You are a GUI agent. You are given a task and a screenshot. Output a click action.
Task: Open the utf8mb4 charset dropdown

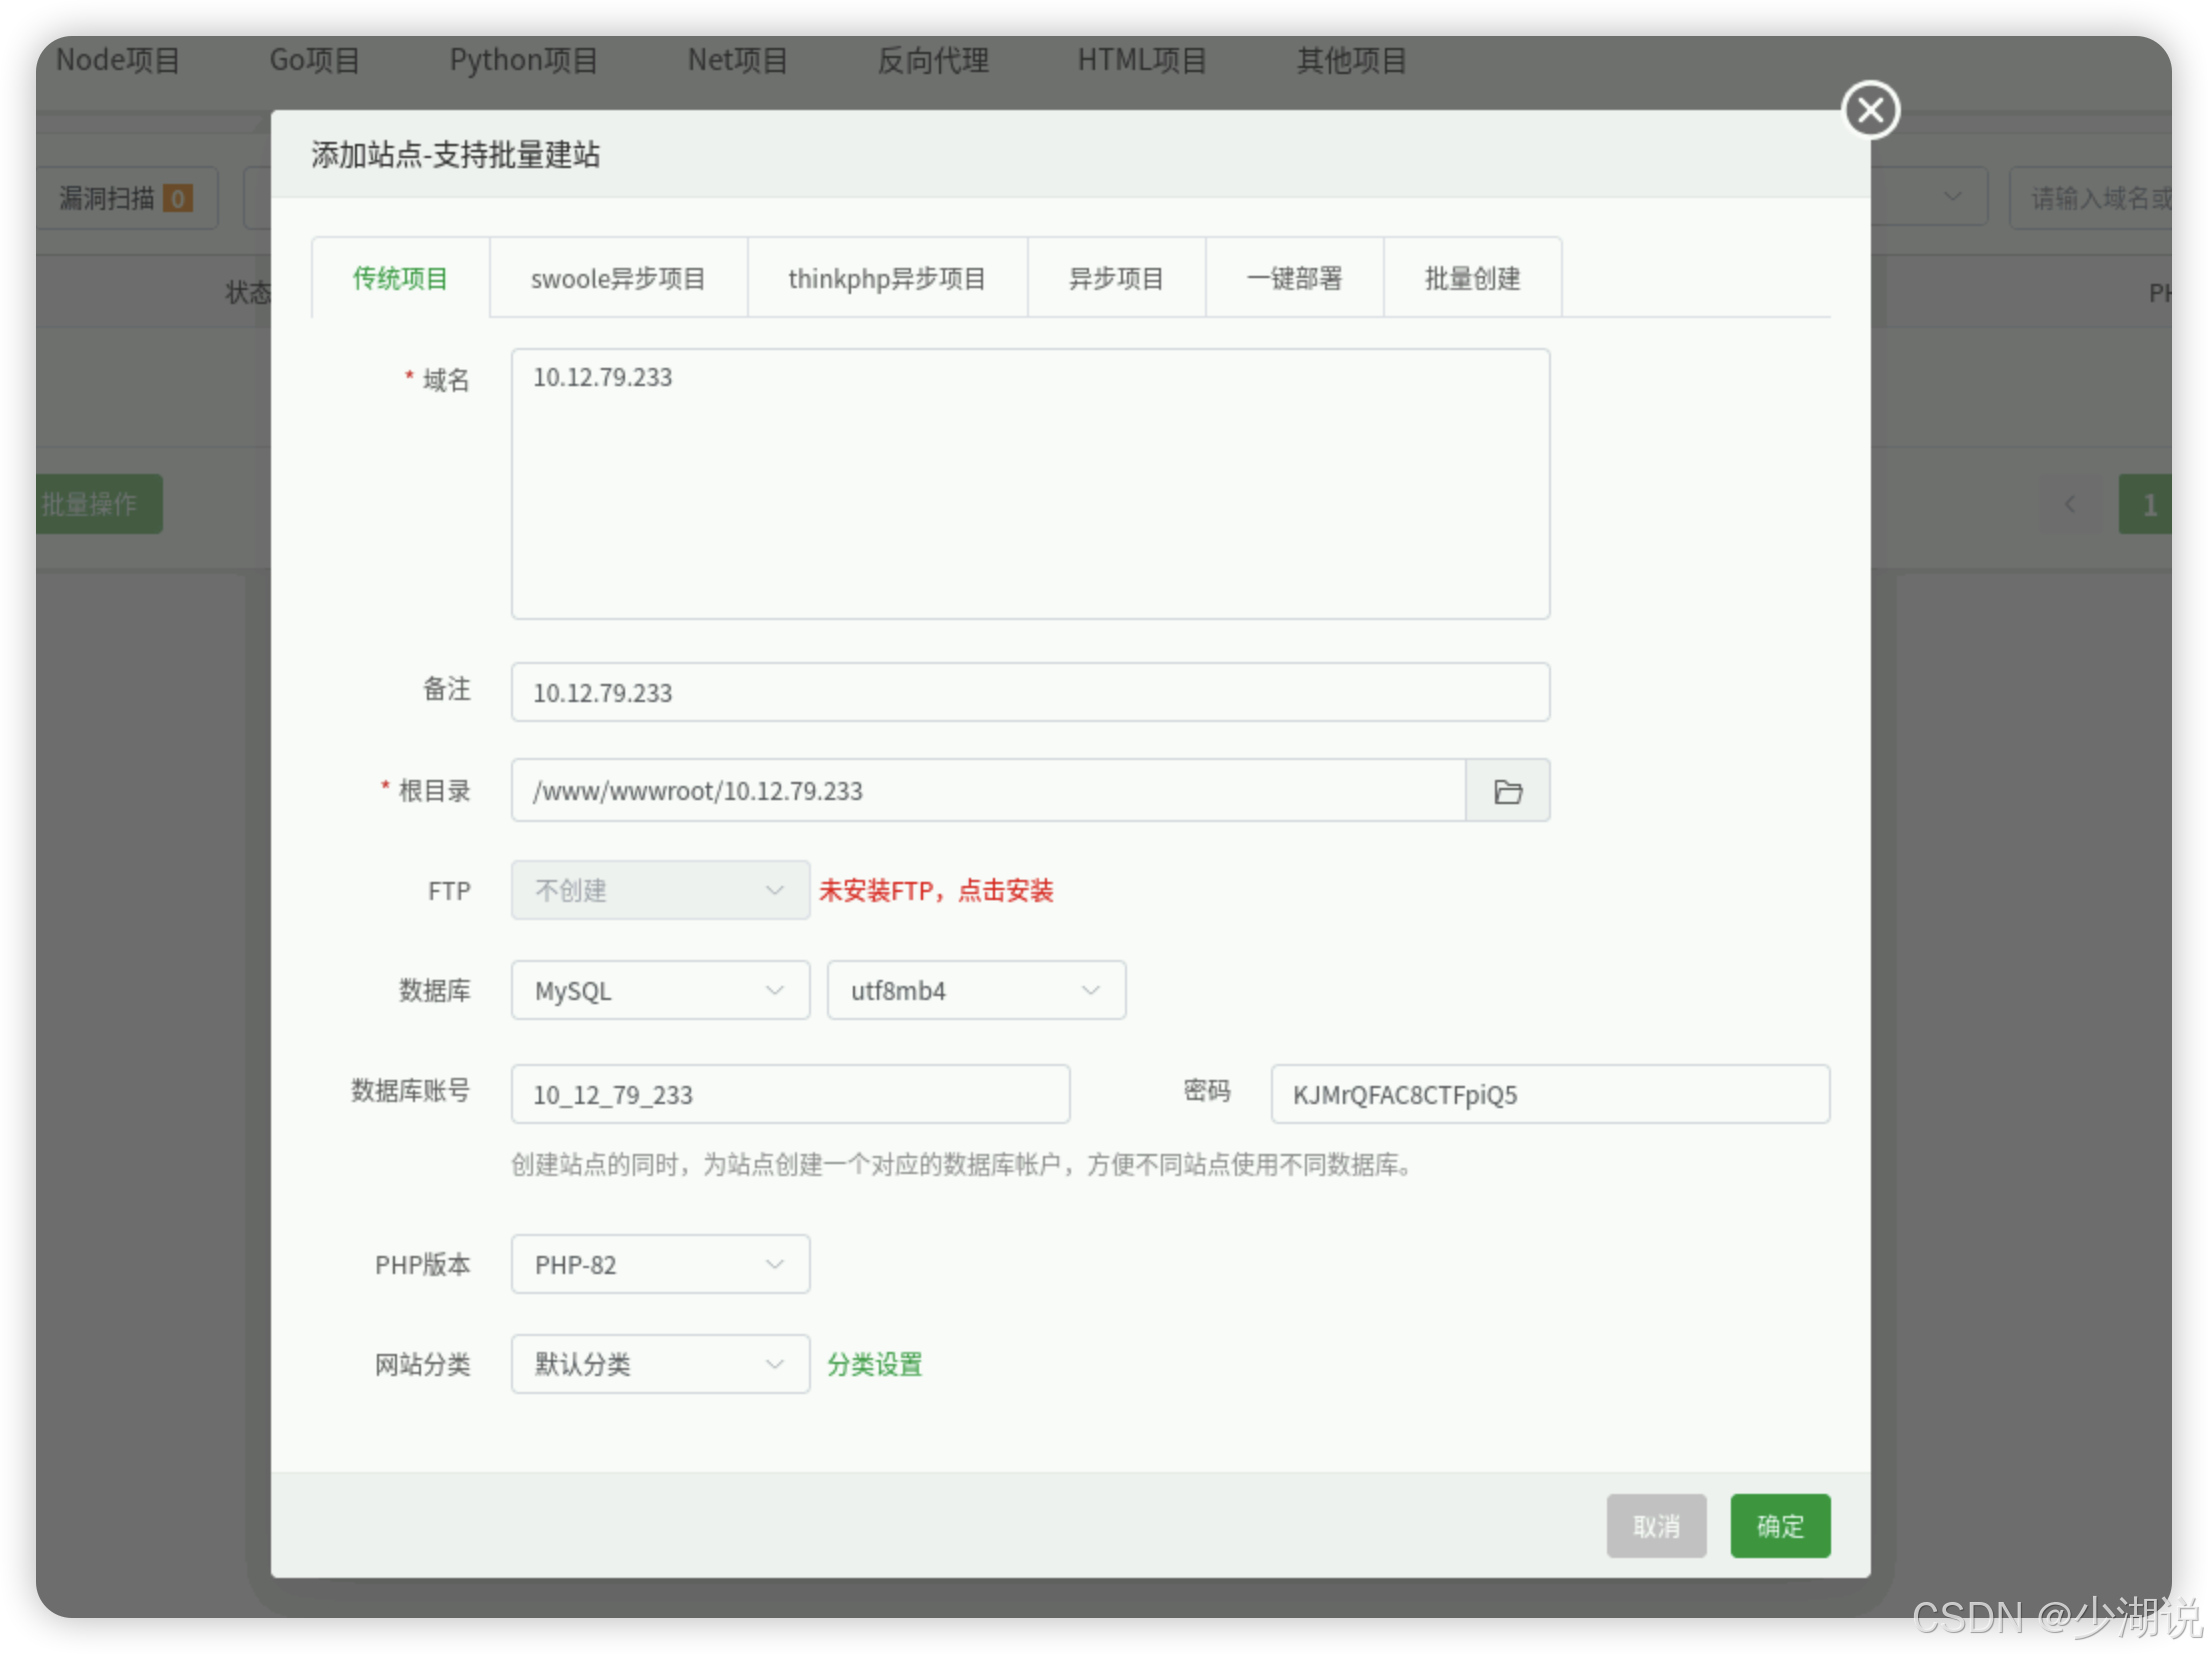pos(976,990)
